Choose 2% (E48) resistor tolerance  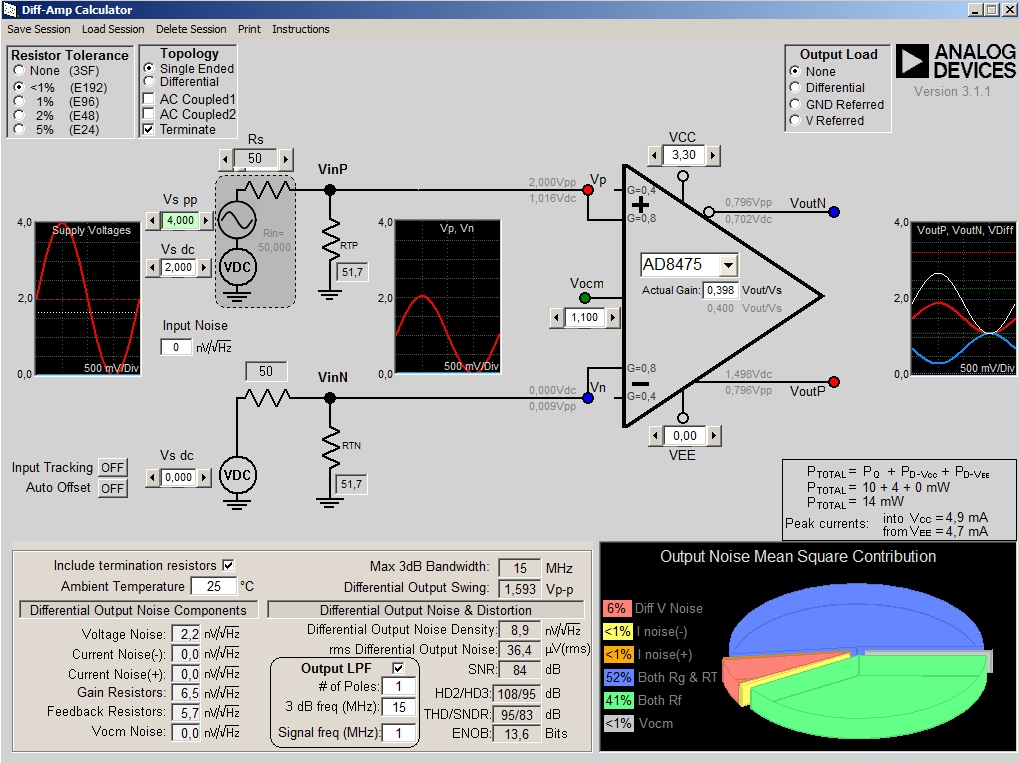coord(19,116)
